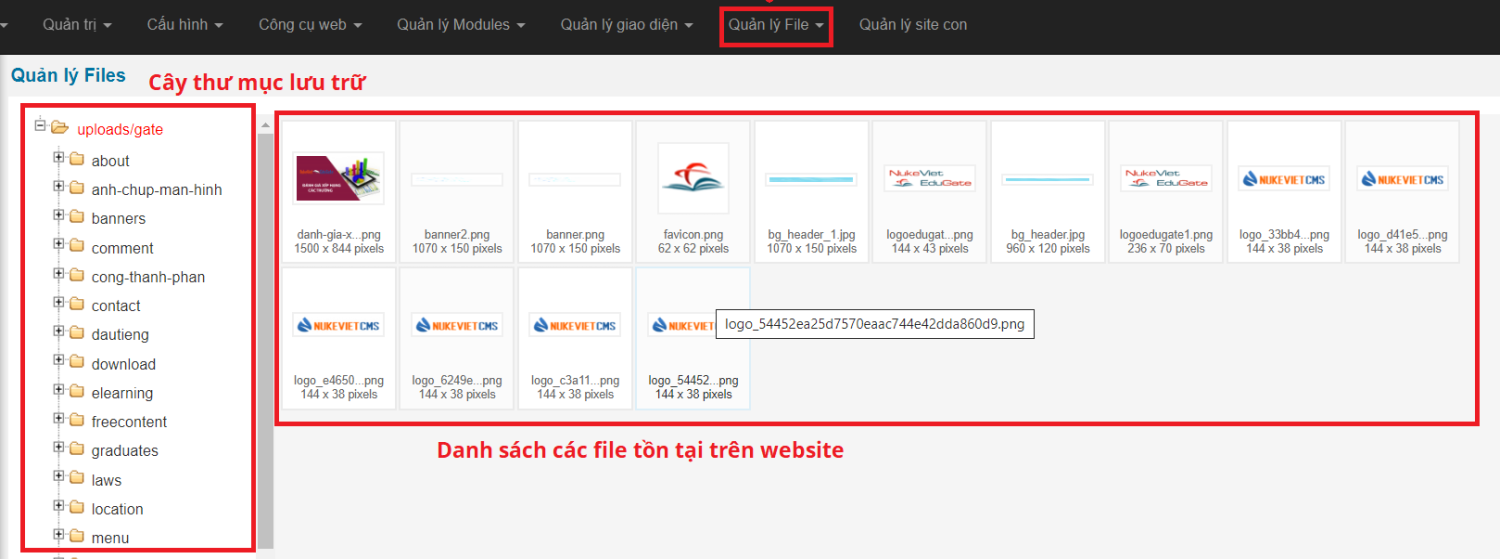Expand the menu folder node

click(x=59, y=535)
